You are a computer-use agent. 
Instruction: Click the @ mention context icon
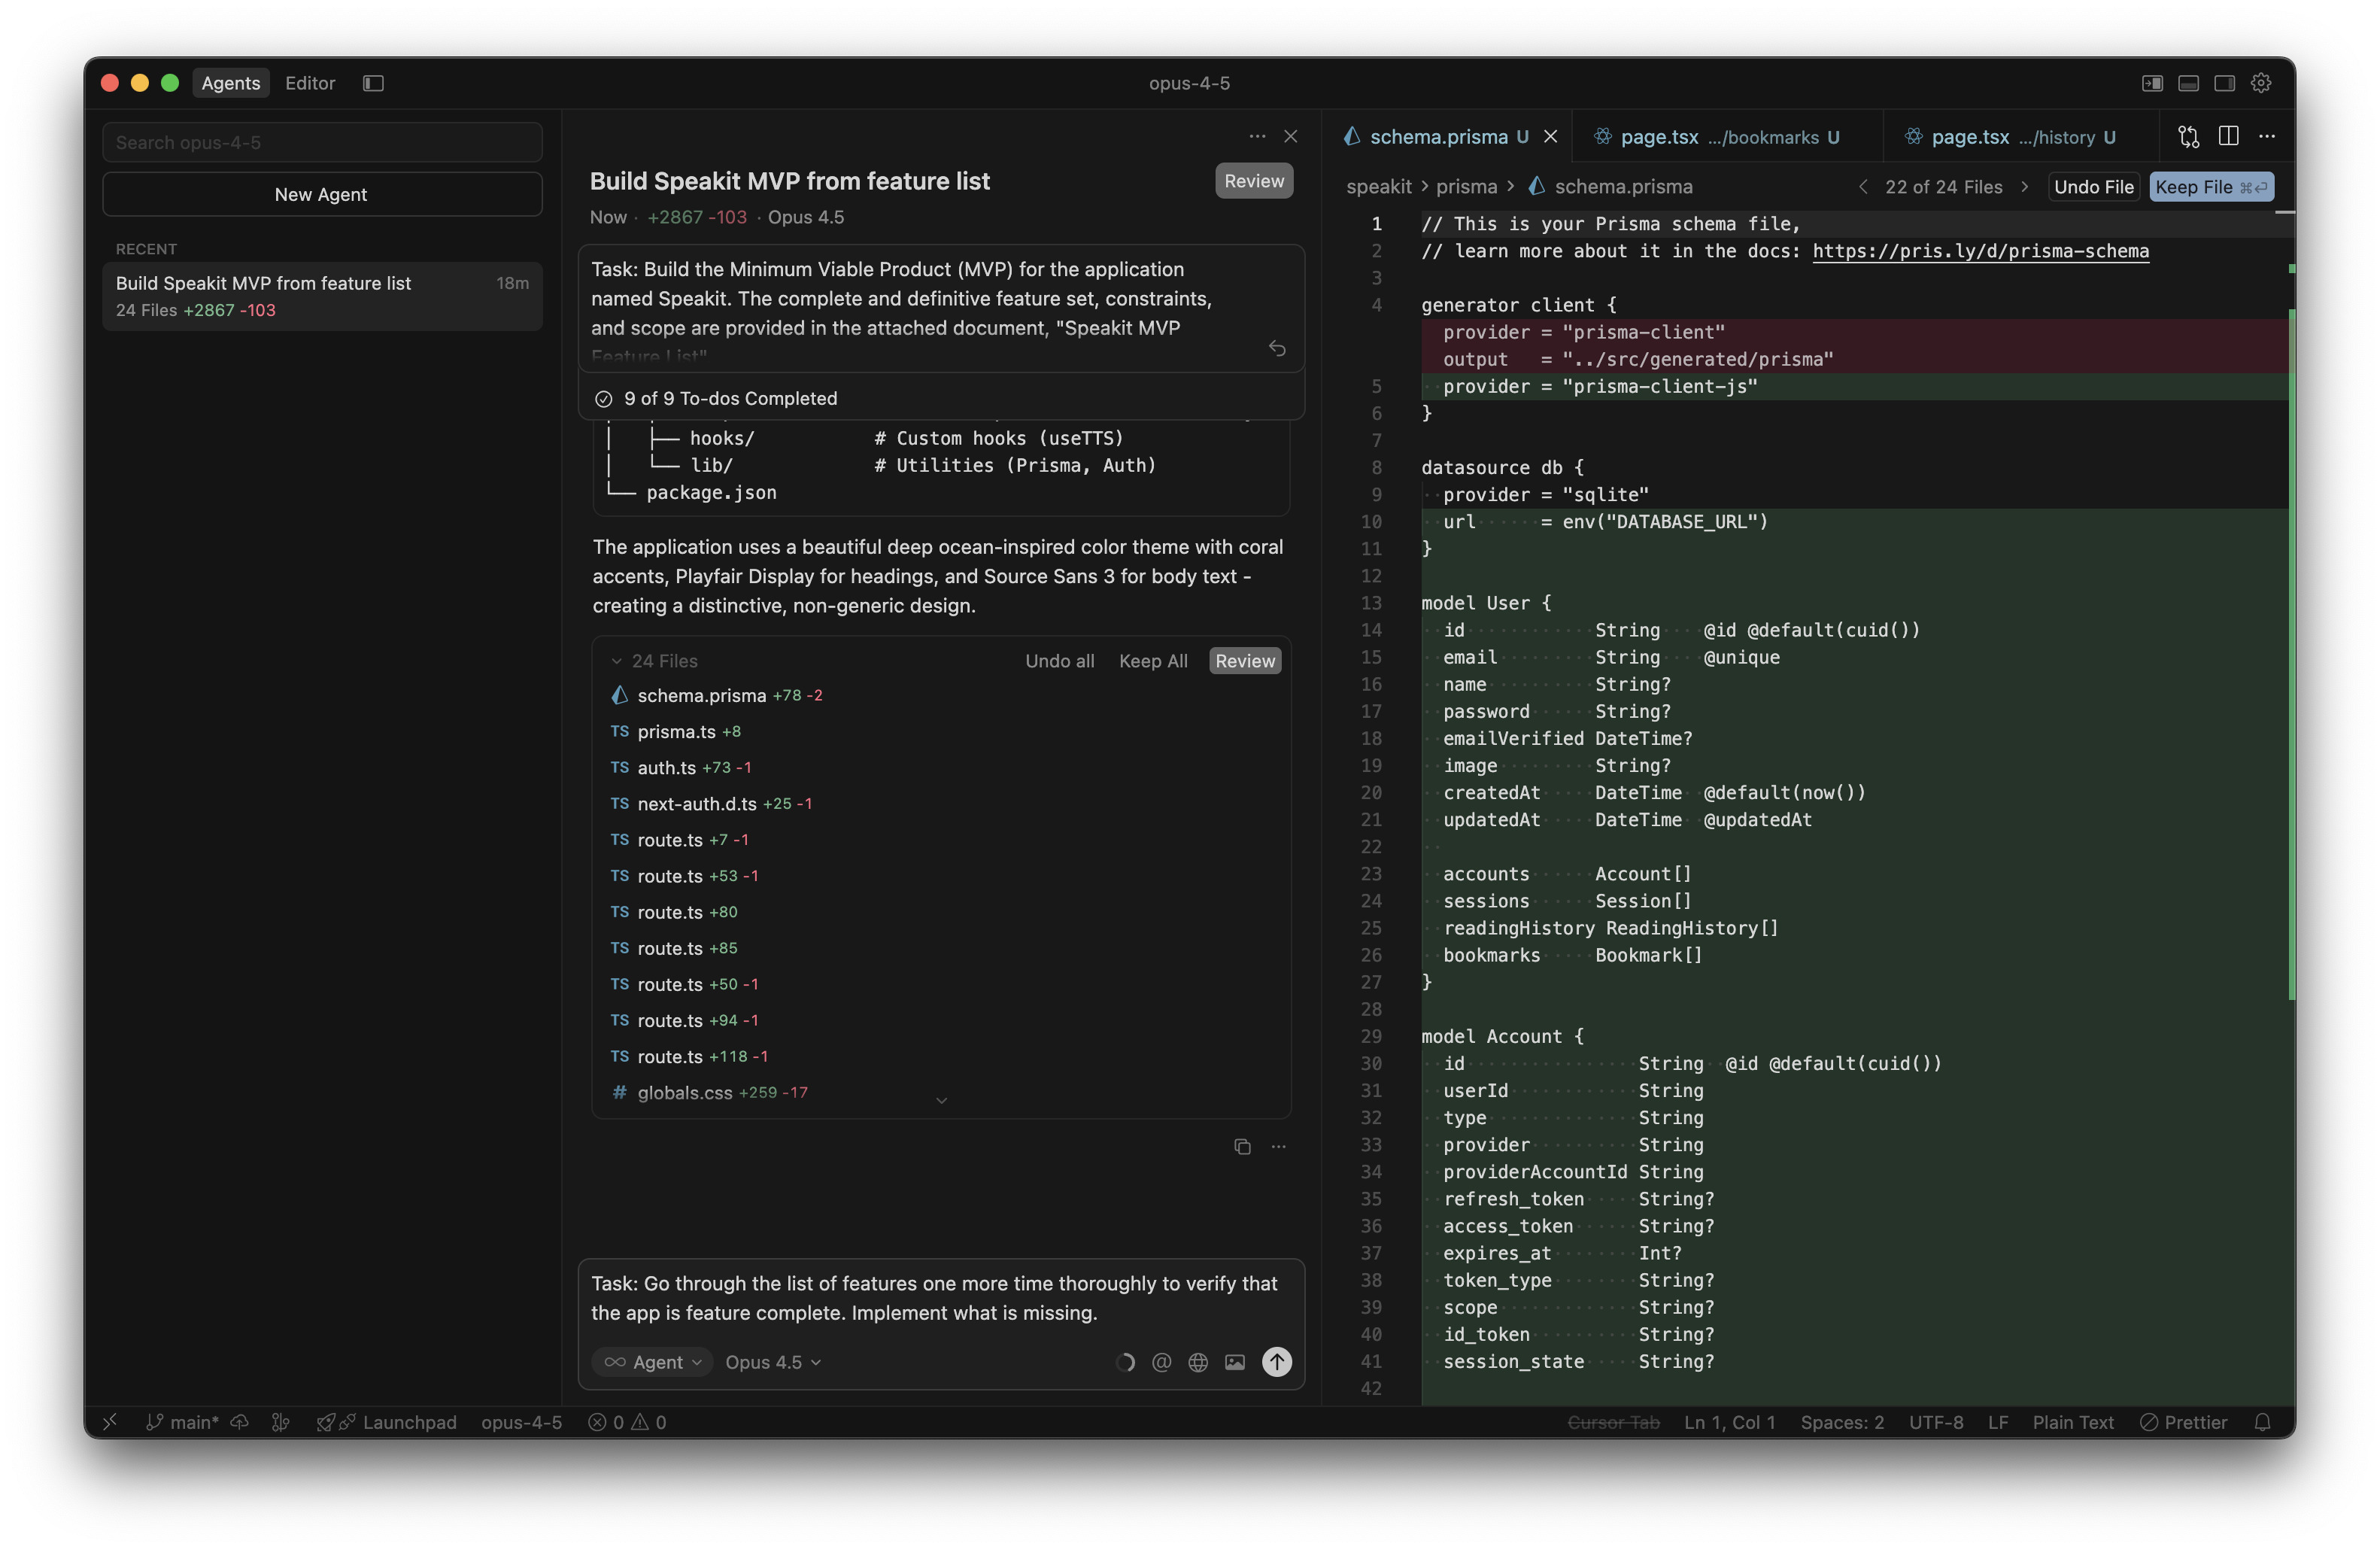click(x=1161, y=1362)
